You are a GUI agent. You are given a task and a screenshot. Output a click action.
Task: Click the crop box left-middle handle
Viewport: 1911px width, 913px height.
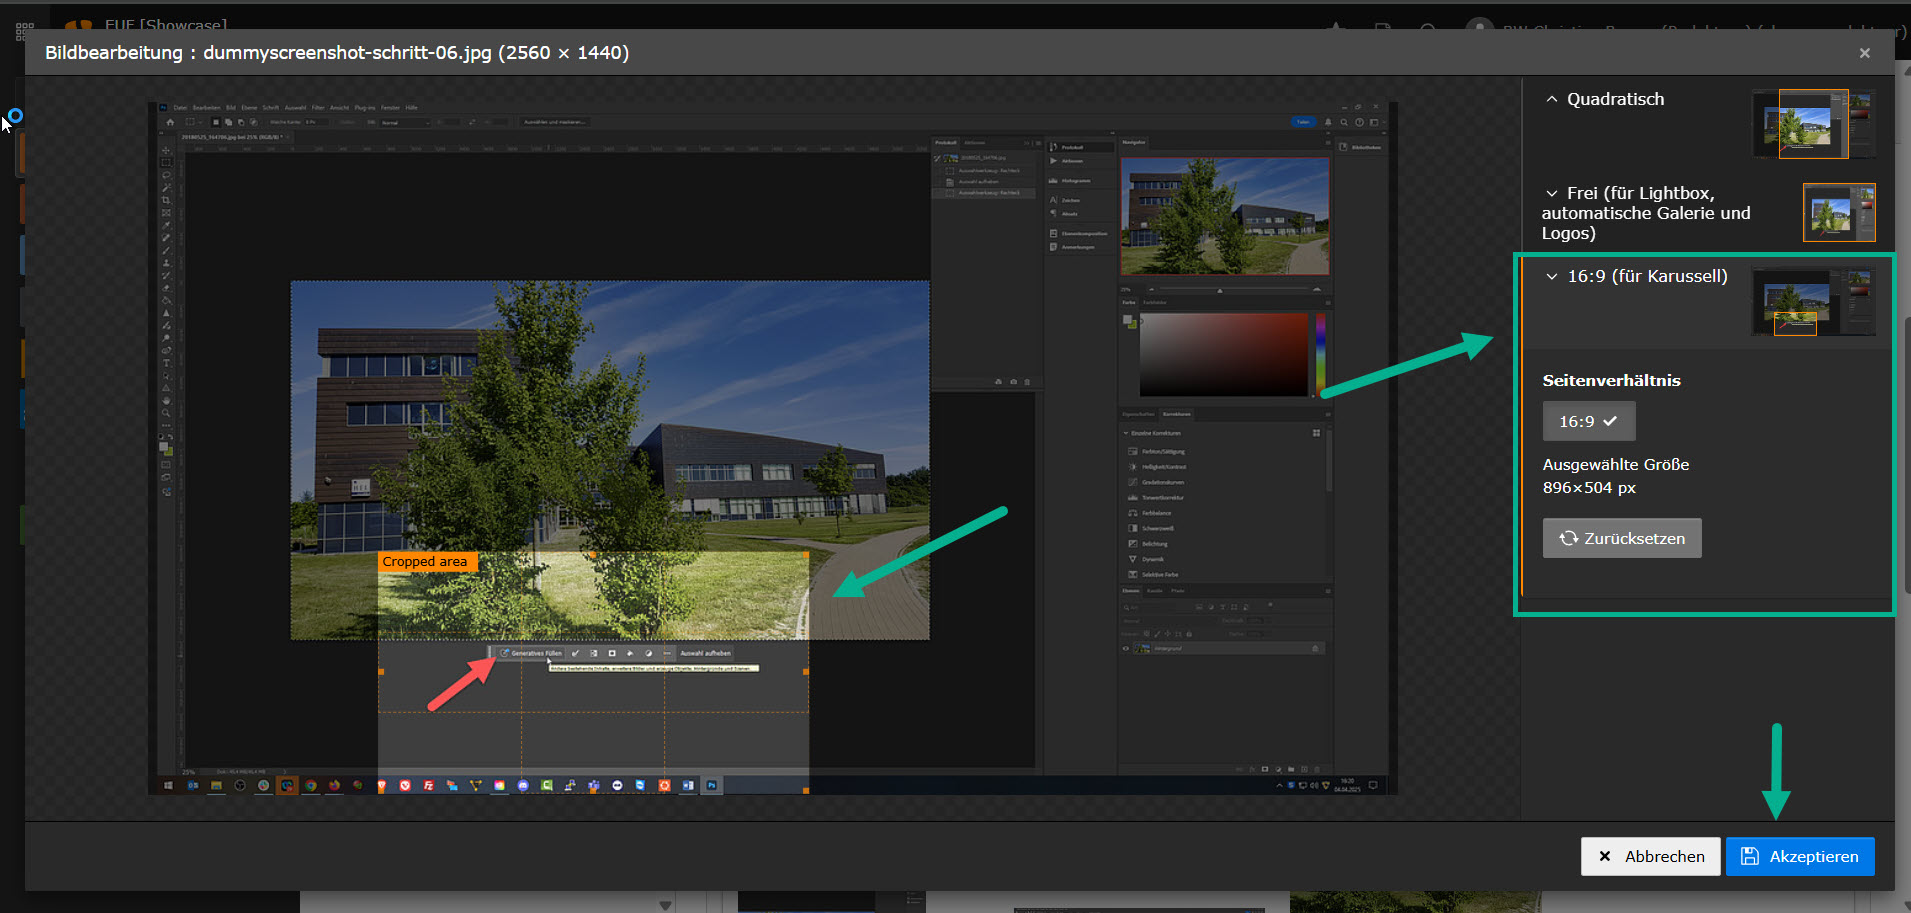(x=381, y=672)
